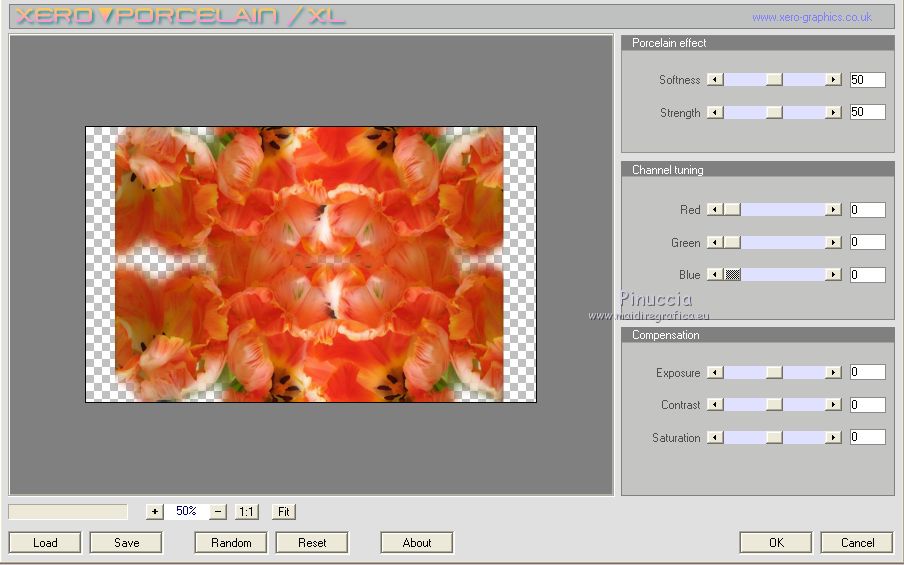
Task: Click the Exposure slider right arrow
Action: point(833,373)
